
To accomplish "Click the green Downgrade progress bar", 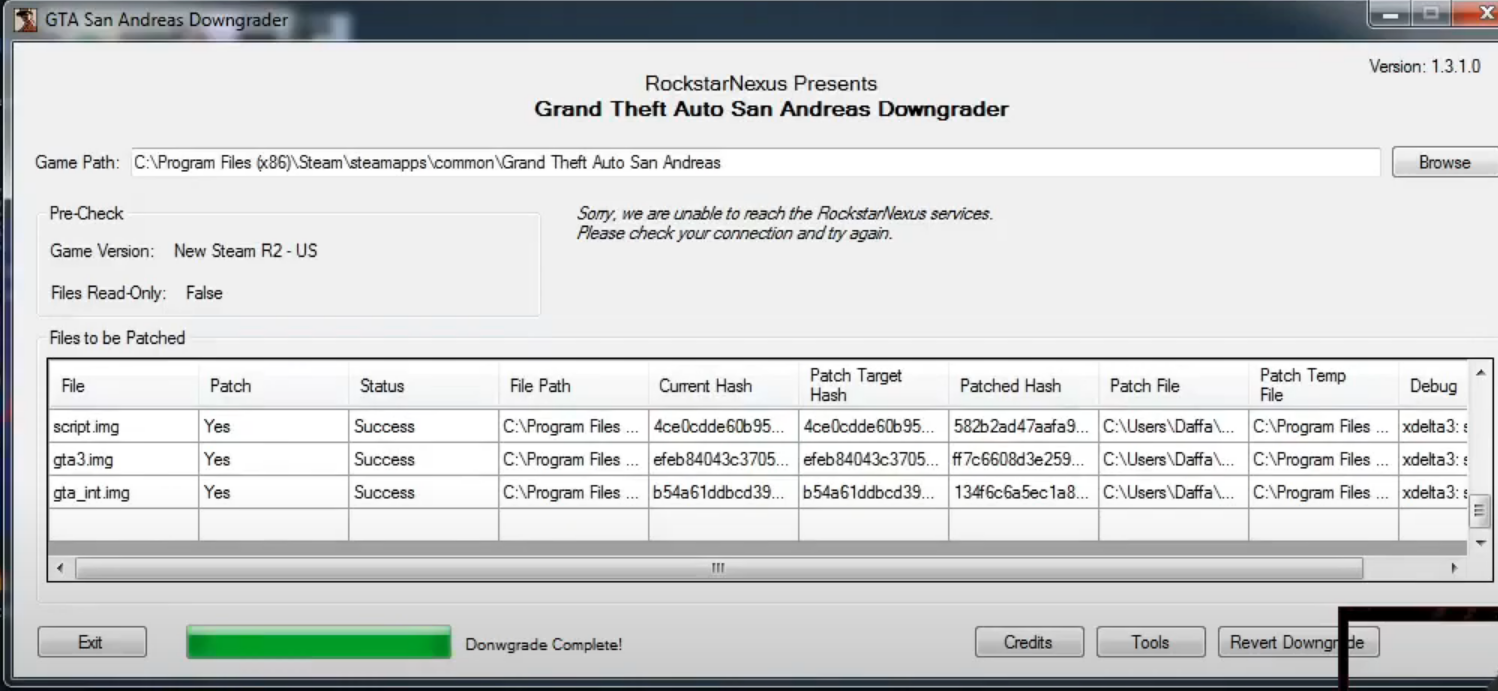I will [x=319, y=642].
